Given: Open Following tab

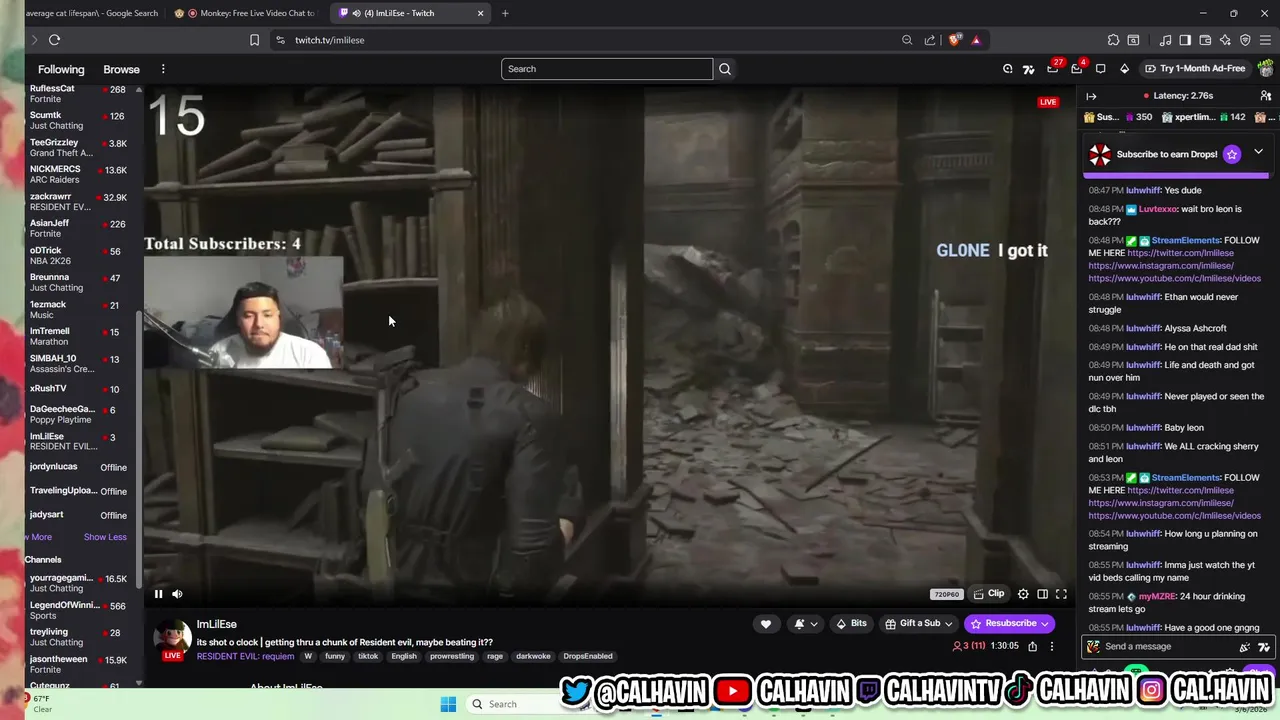Looking at the screenshot, I should click(x=61, y=69).
